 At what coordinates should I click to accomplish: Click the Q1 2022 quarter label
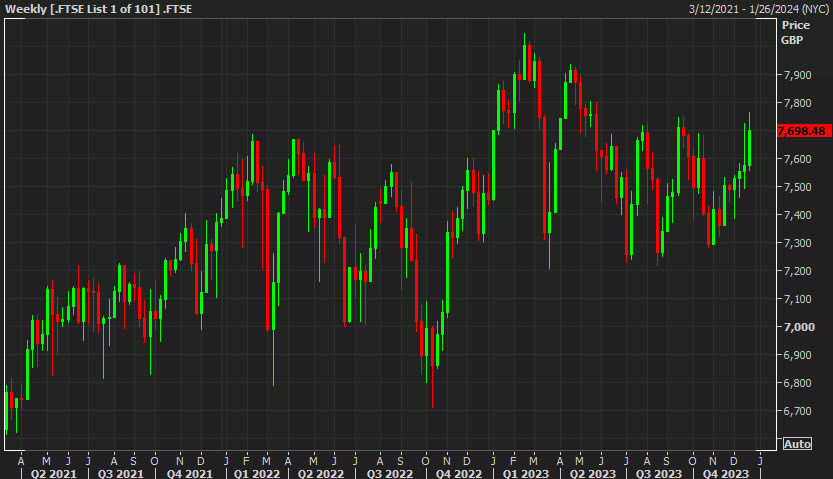click(257, 473)
